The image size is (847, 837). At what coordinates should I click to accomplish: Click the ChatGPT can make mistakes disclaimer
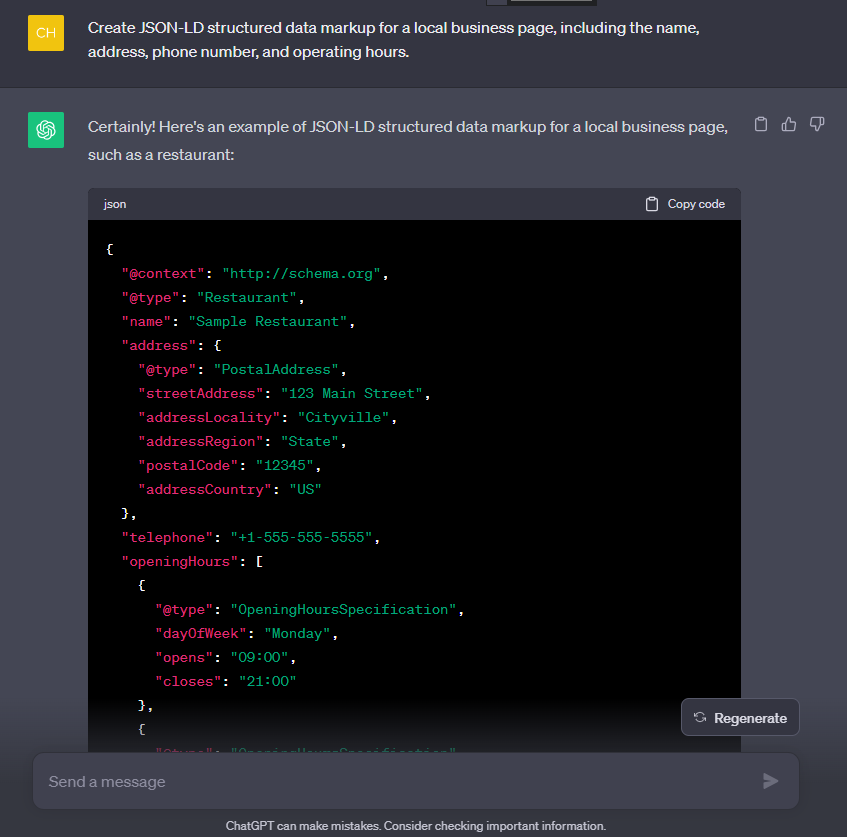coord(416,826)
